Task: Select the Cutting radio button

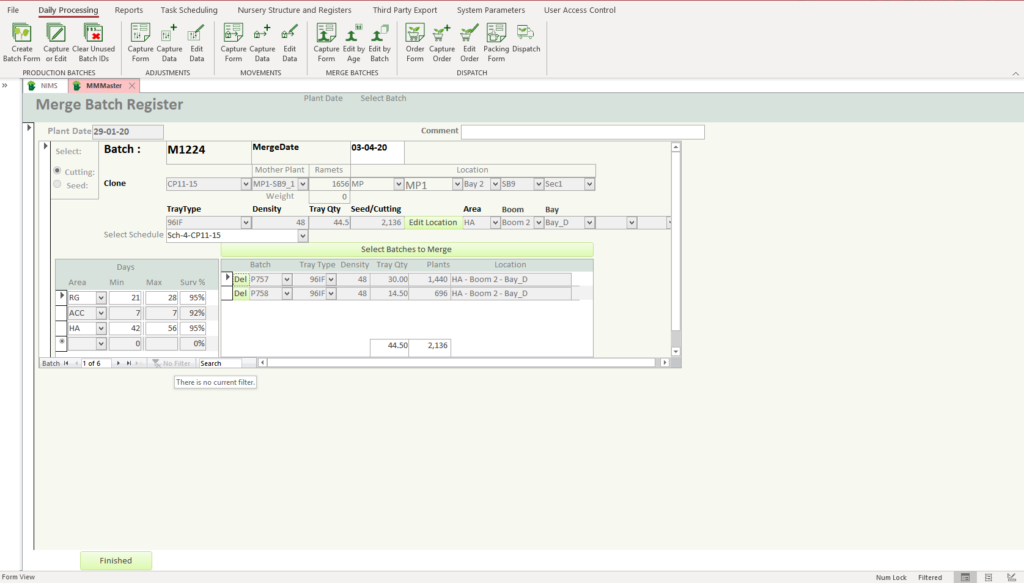Action: tap(57, 171)
